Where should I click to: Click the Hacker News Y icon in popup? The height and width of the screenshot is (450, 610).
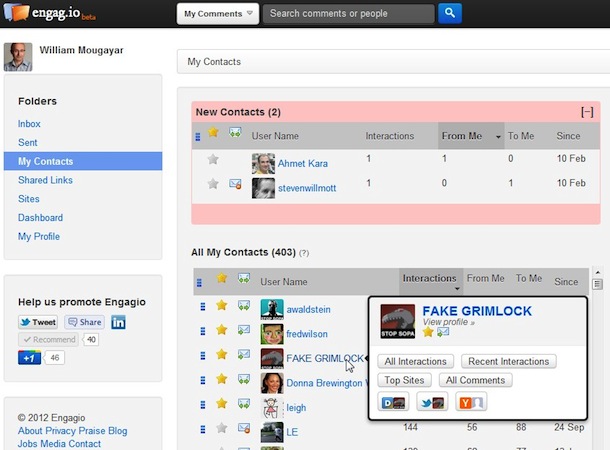click(x=471, y=402)
